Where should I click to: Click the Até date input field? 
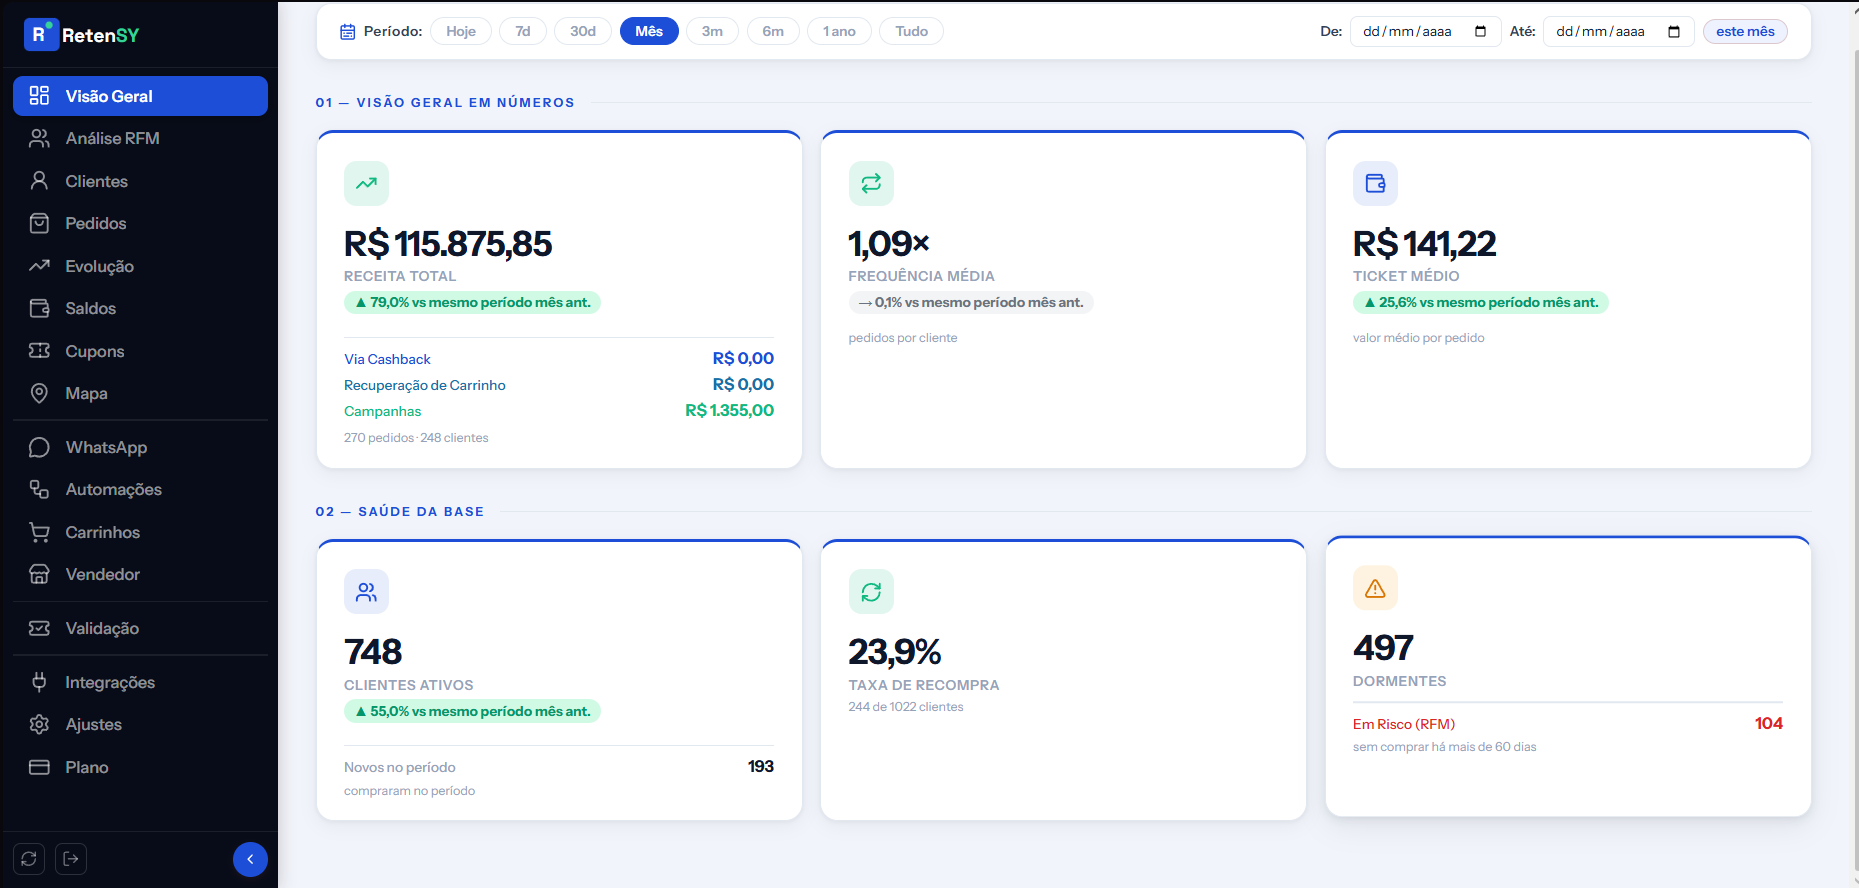(x=1618, y=31)
